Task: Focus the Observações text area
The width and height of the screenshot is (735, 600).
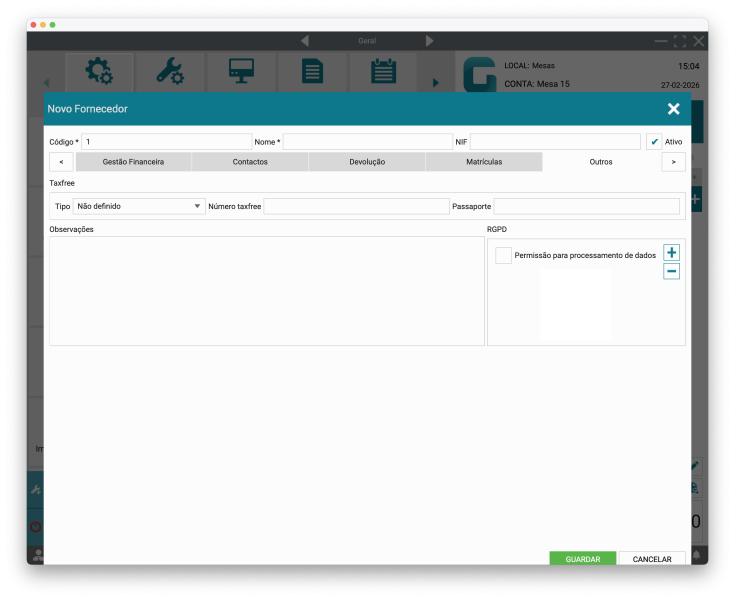Action: point(266,291)
